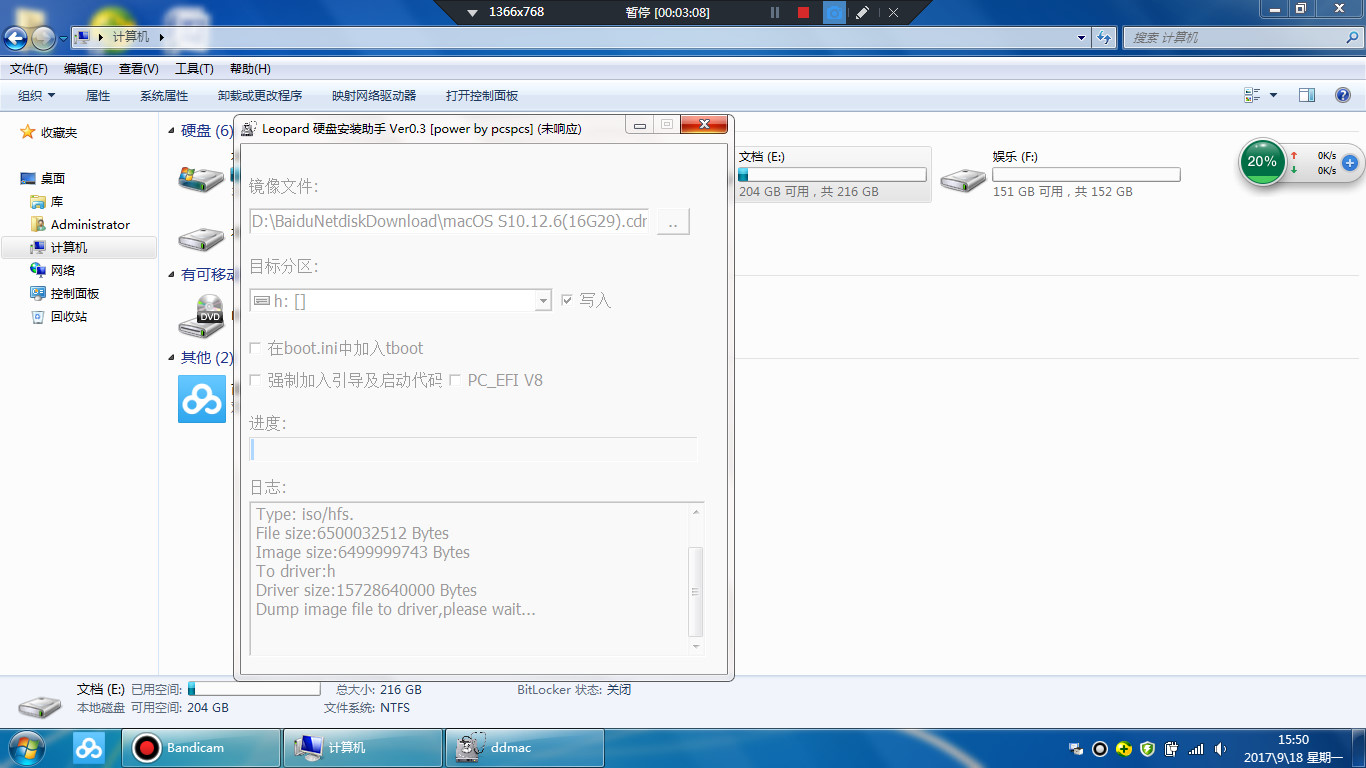
Task: Click the log scrollbar up arrow
Action: tap(696, 511)
